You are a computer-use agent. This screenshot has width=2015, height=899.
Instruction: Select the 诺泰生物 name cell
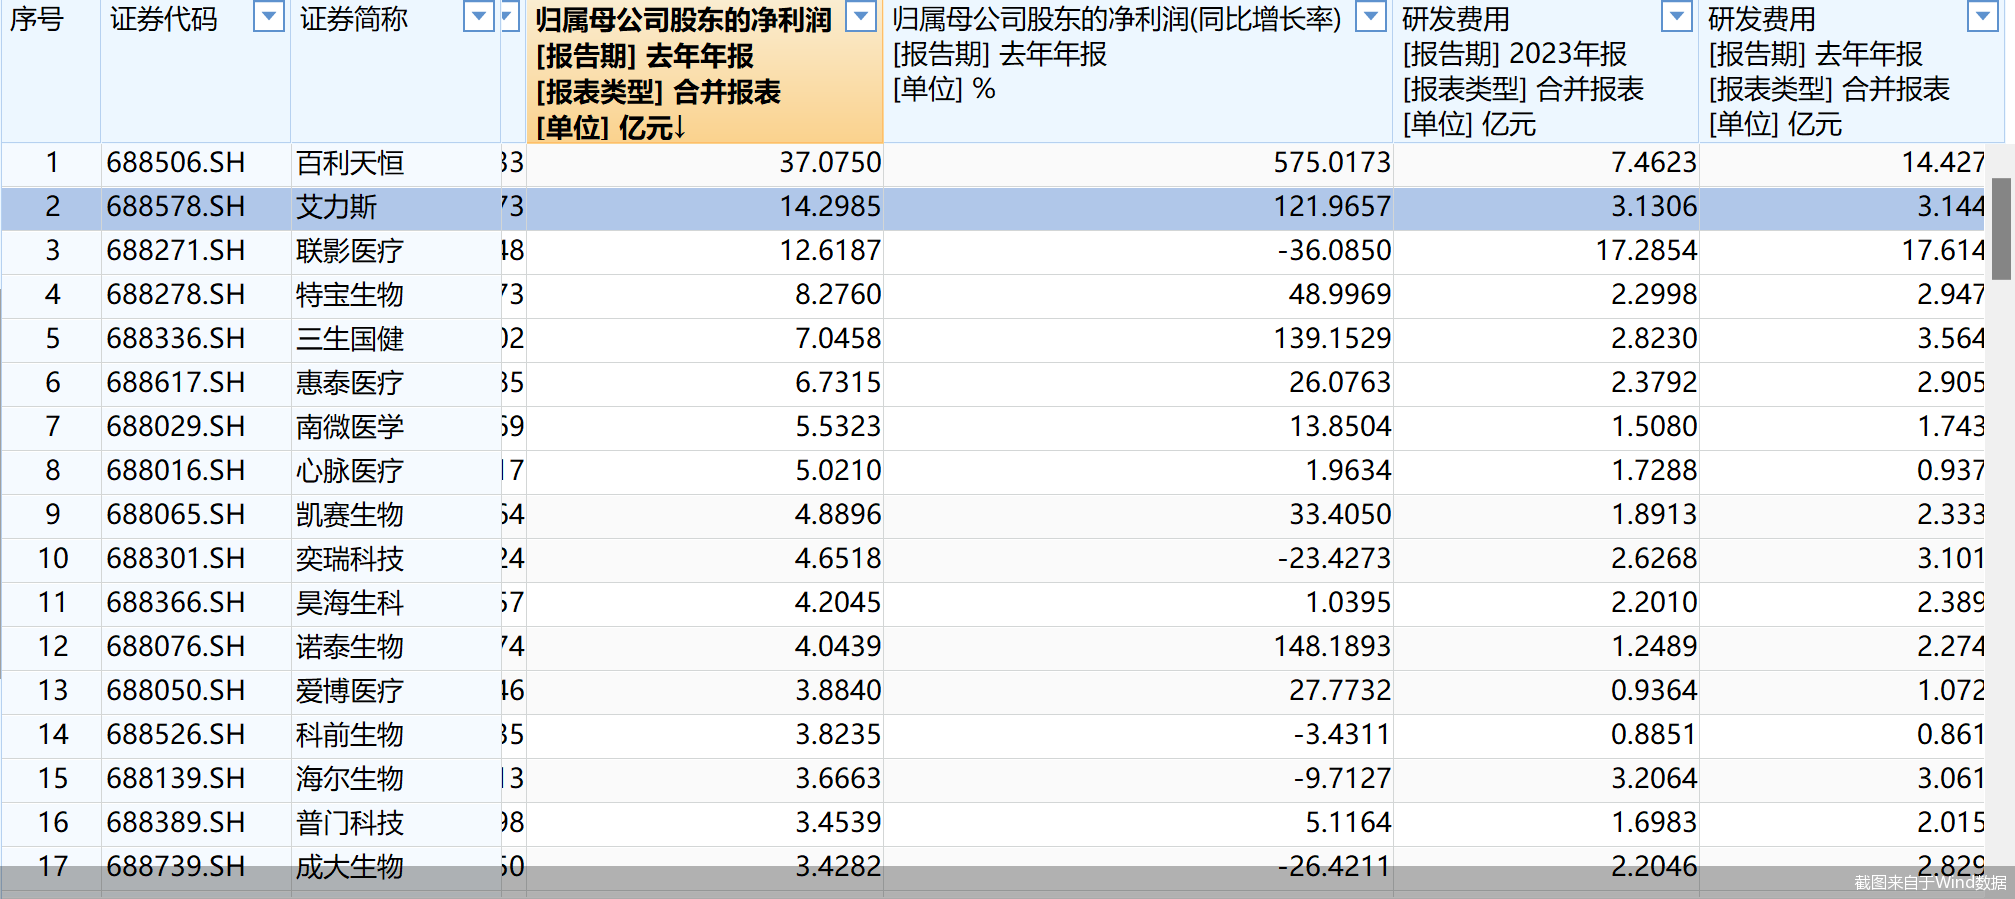coord(350,647)
